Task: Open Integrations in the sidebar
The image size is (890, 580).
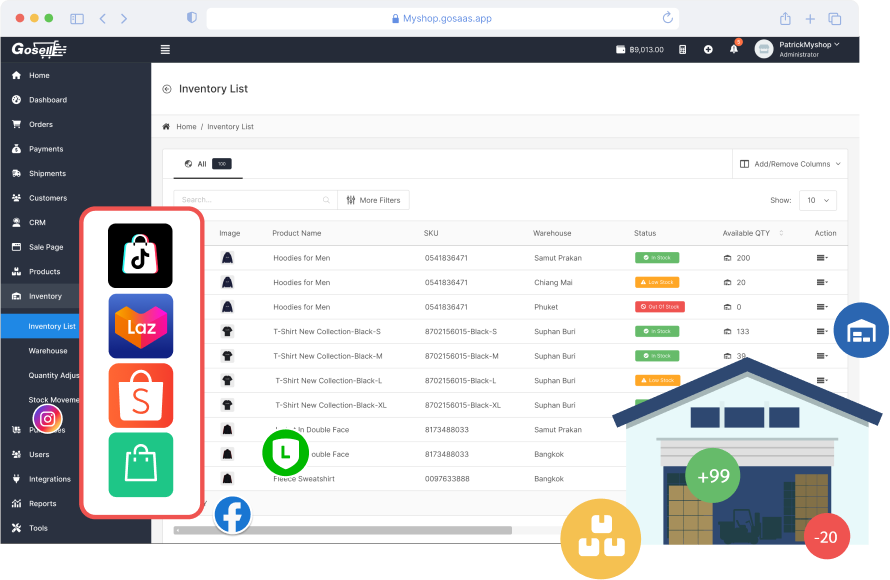Action: [49, 478]
